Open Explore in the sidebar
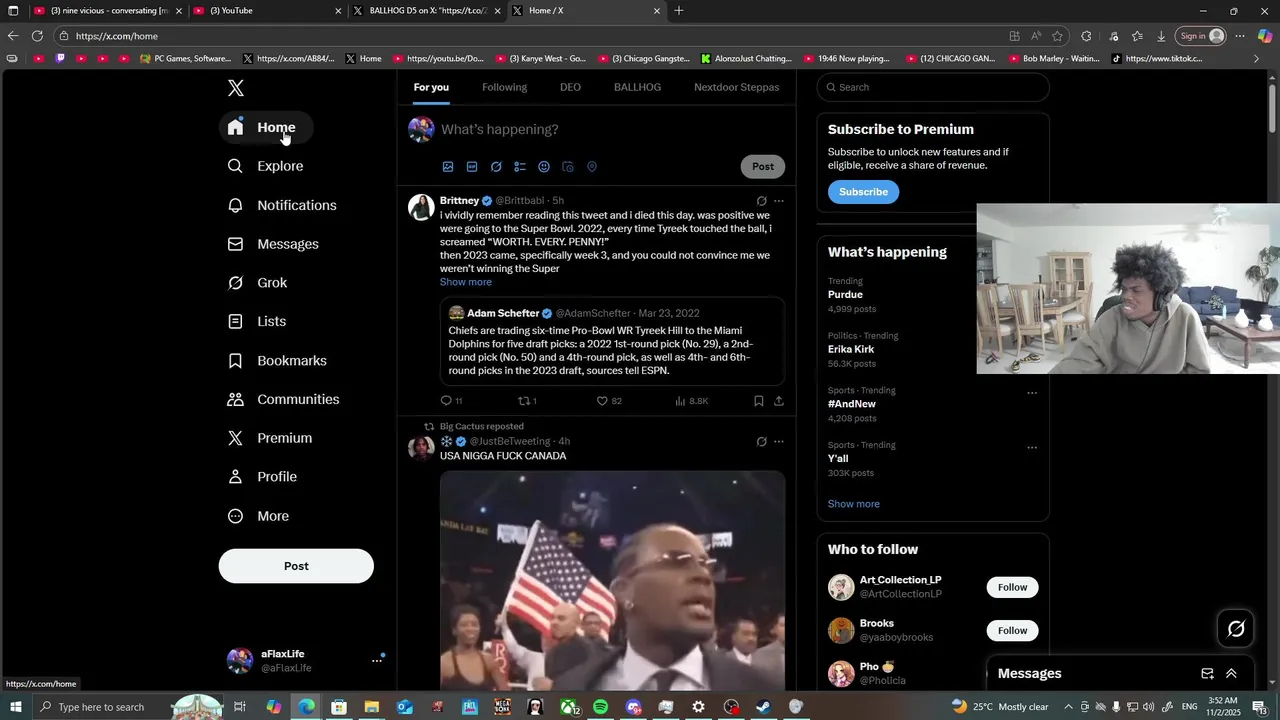 [x=265, y=166]
